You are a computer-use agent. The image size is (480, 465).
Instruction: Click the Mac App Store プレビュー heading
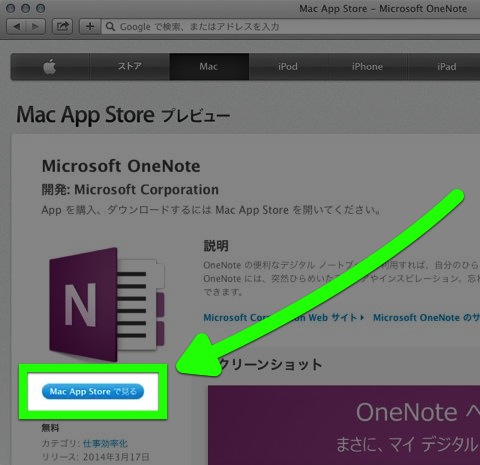point(123,115)
